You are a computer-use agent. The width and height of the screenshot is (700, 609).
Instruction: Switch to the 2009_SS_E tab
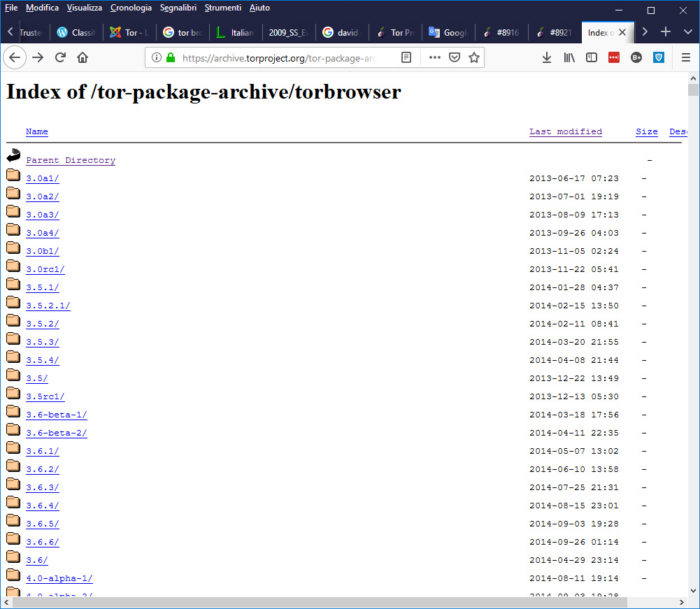289,33
